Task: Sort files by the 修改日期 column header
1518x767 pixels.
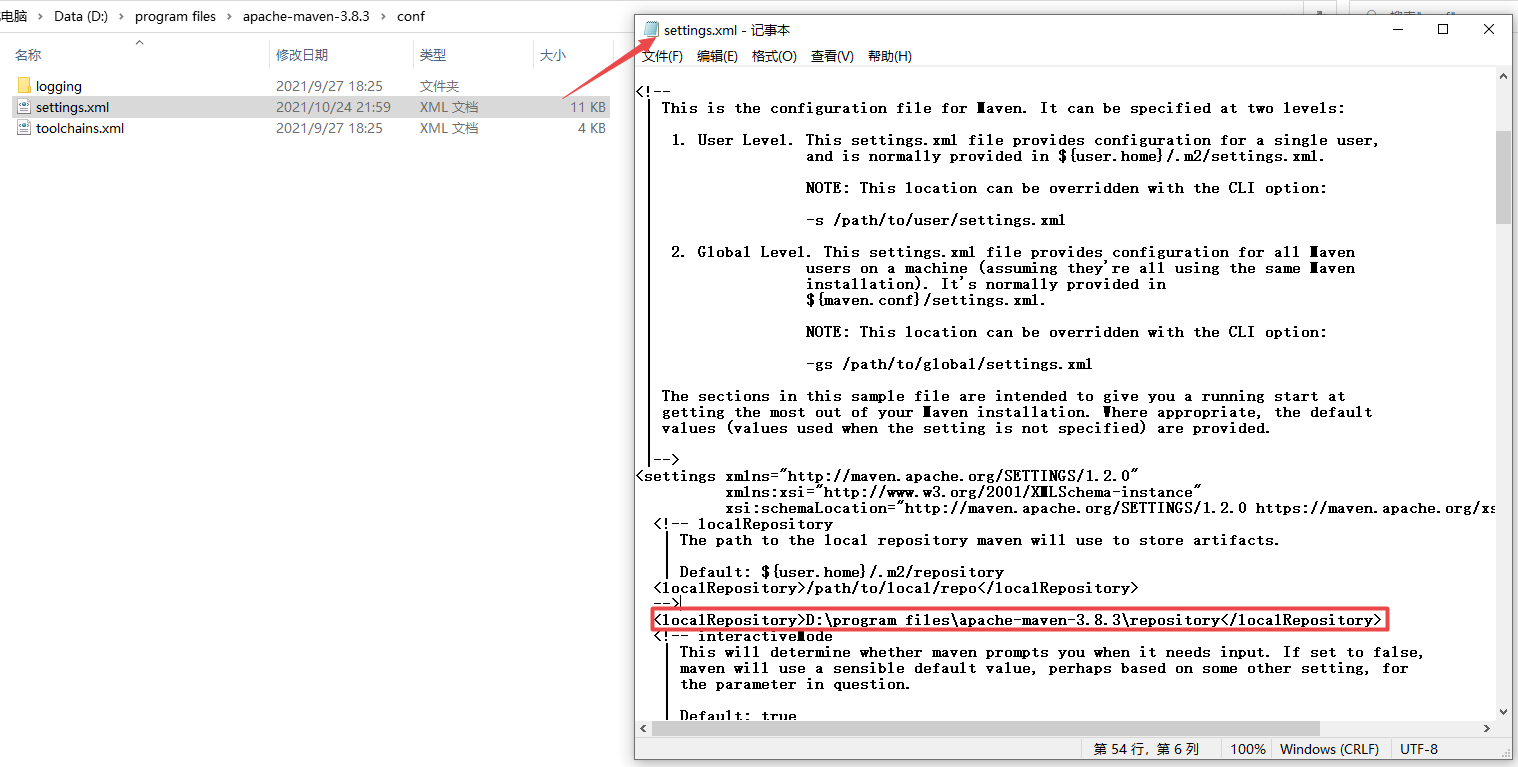Action: pos(302,55)
